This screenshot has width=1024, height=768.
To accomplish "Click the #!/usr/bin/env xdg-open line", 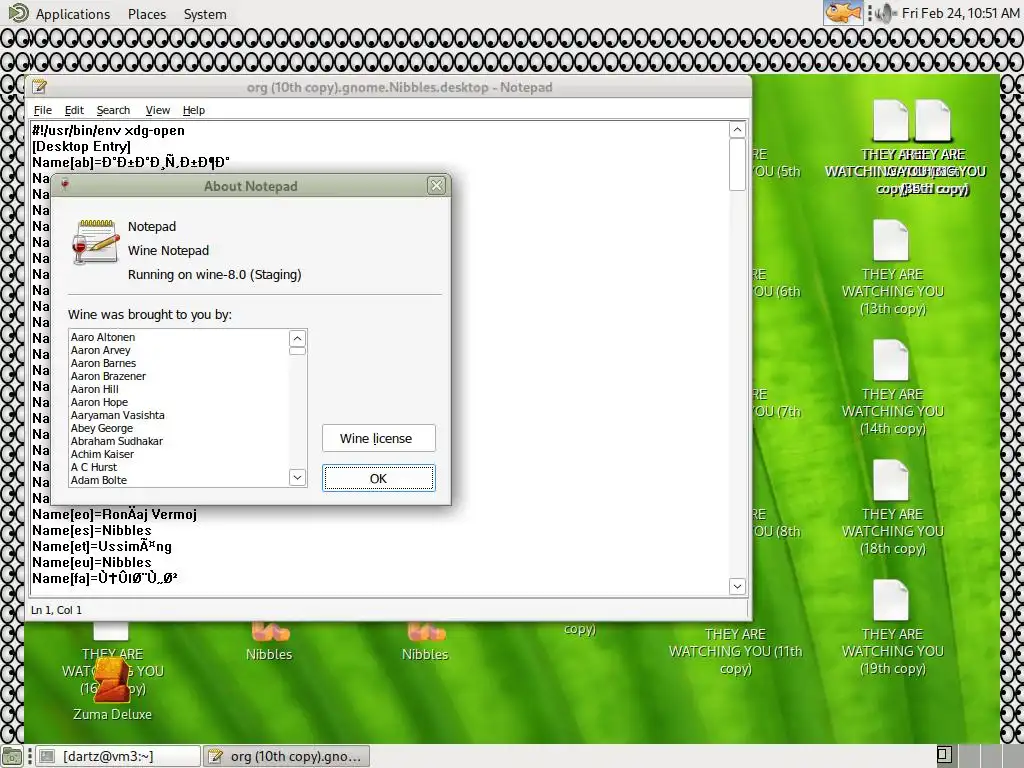I will [108, 130].
